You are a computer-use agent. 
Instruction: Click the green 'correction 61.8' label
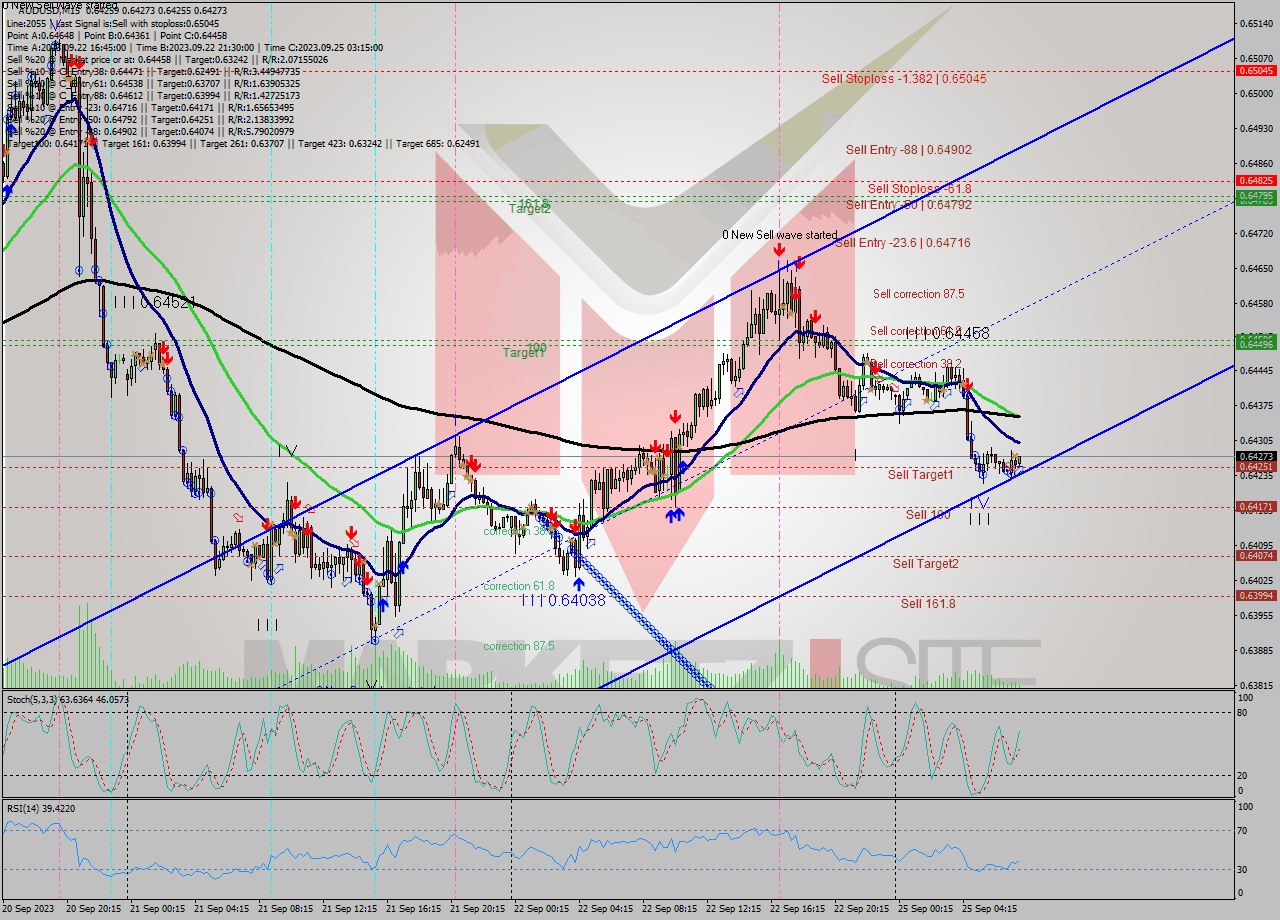click(x=519, y=586)
